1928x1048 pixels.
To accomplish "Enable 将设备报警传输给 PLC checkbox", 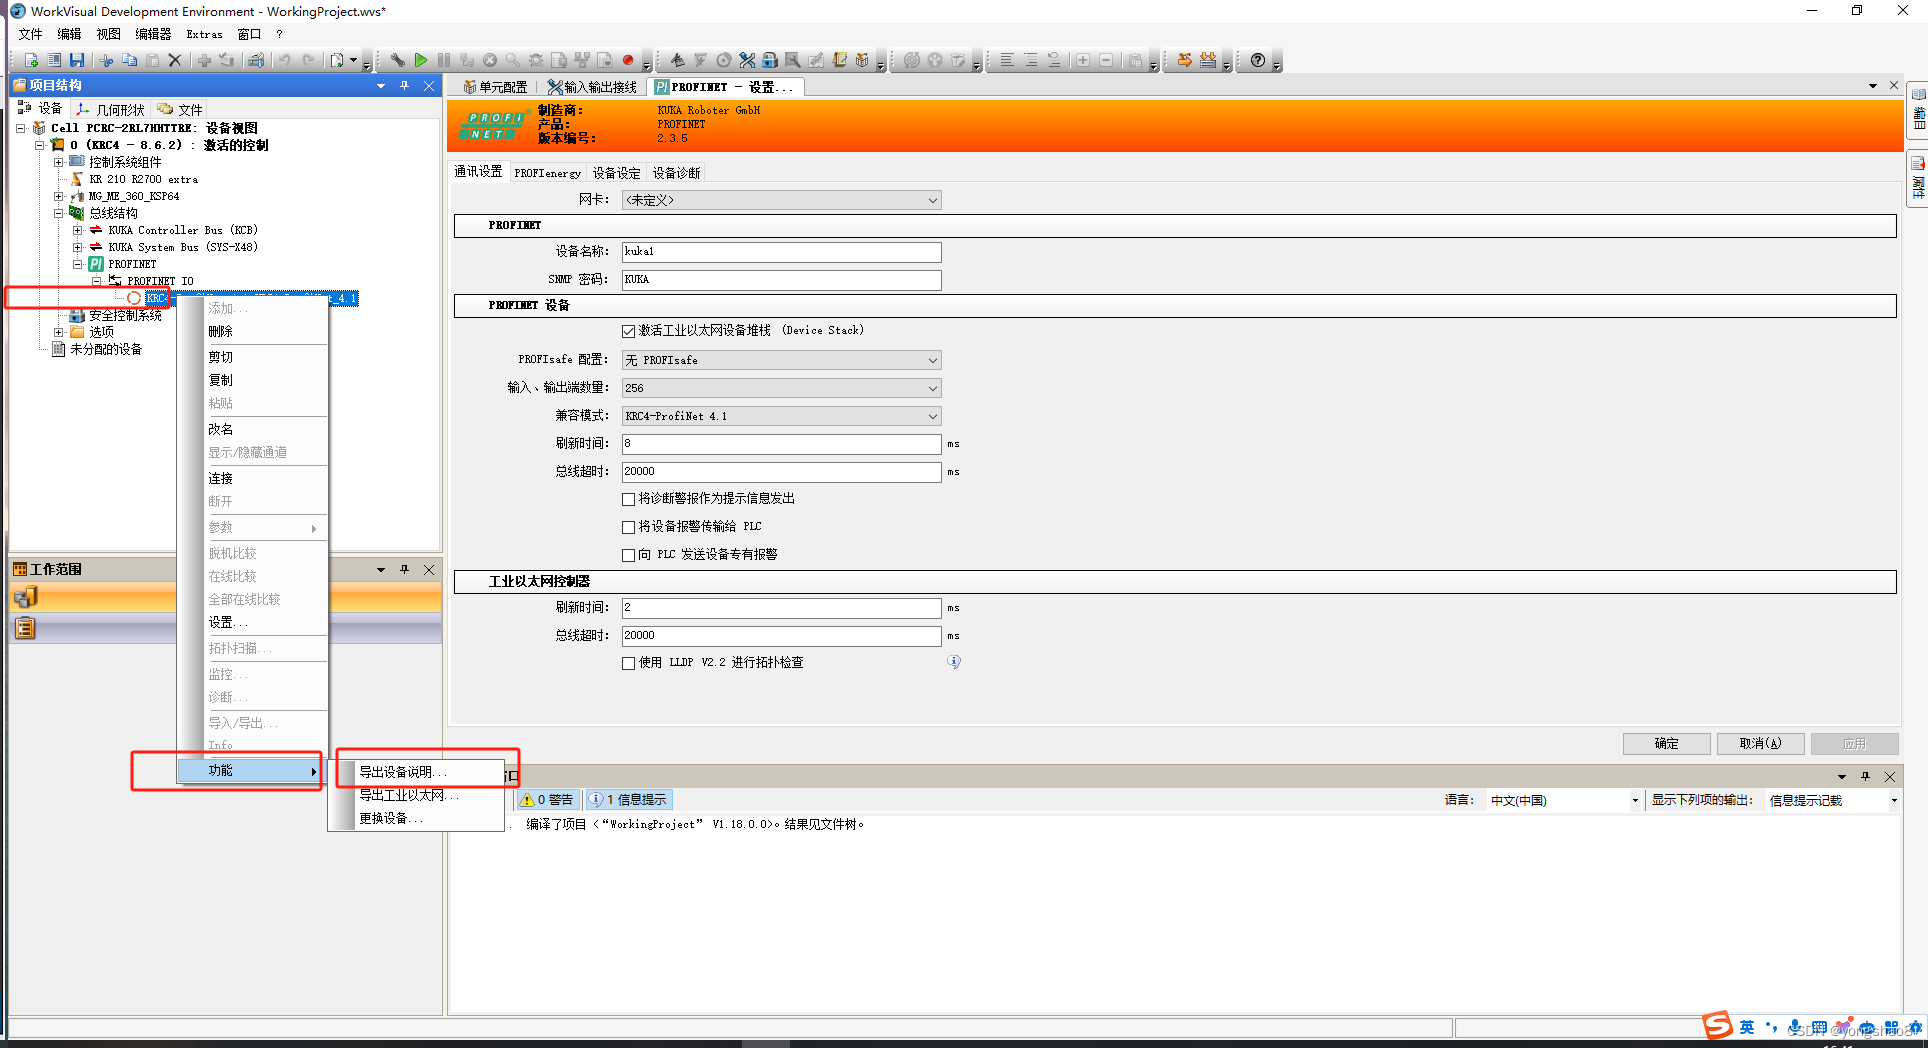I will (628, 527).
